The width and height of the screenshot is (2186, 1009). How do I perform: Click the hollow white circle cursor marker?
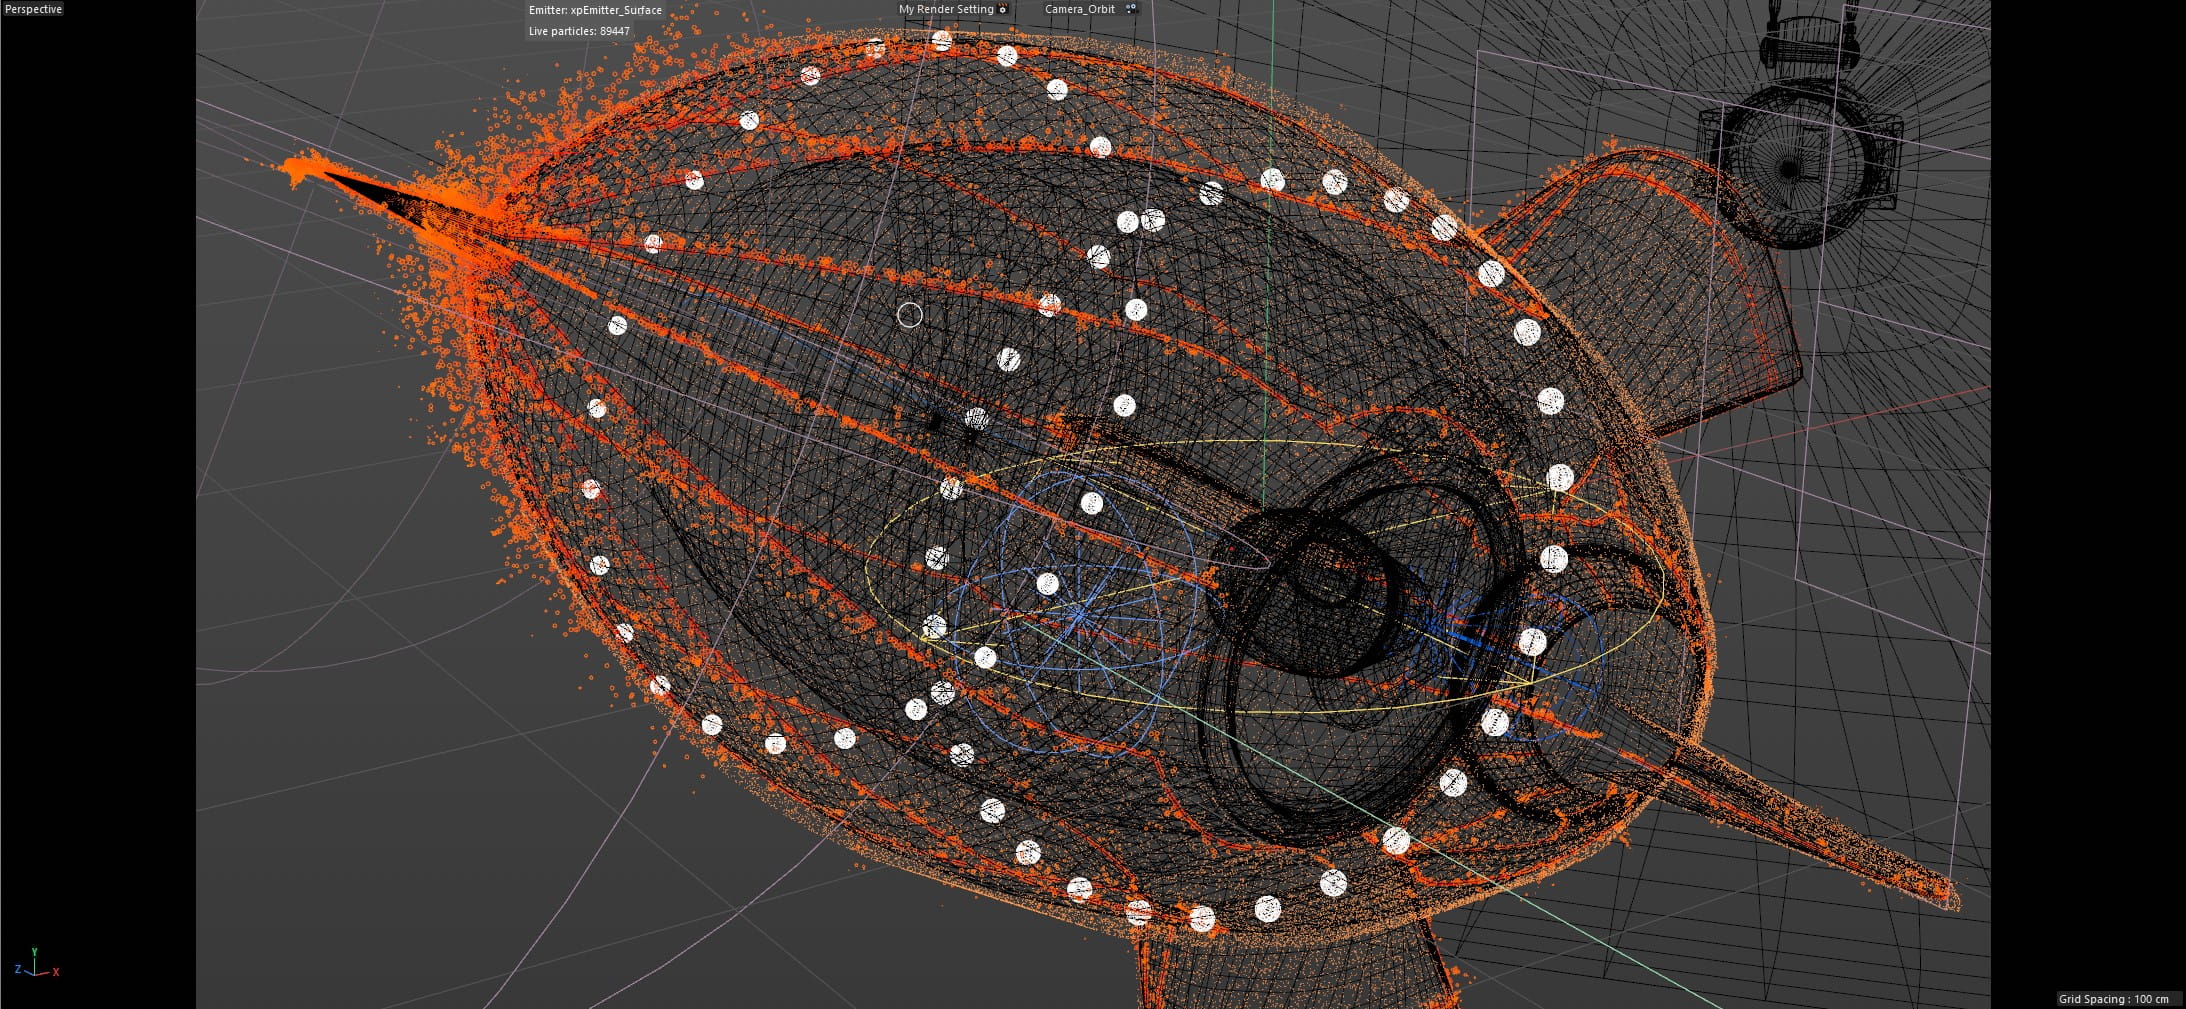pos(909,315)
